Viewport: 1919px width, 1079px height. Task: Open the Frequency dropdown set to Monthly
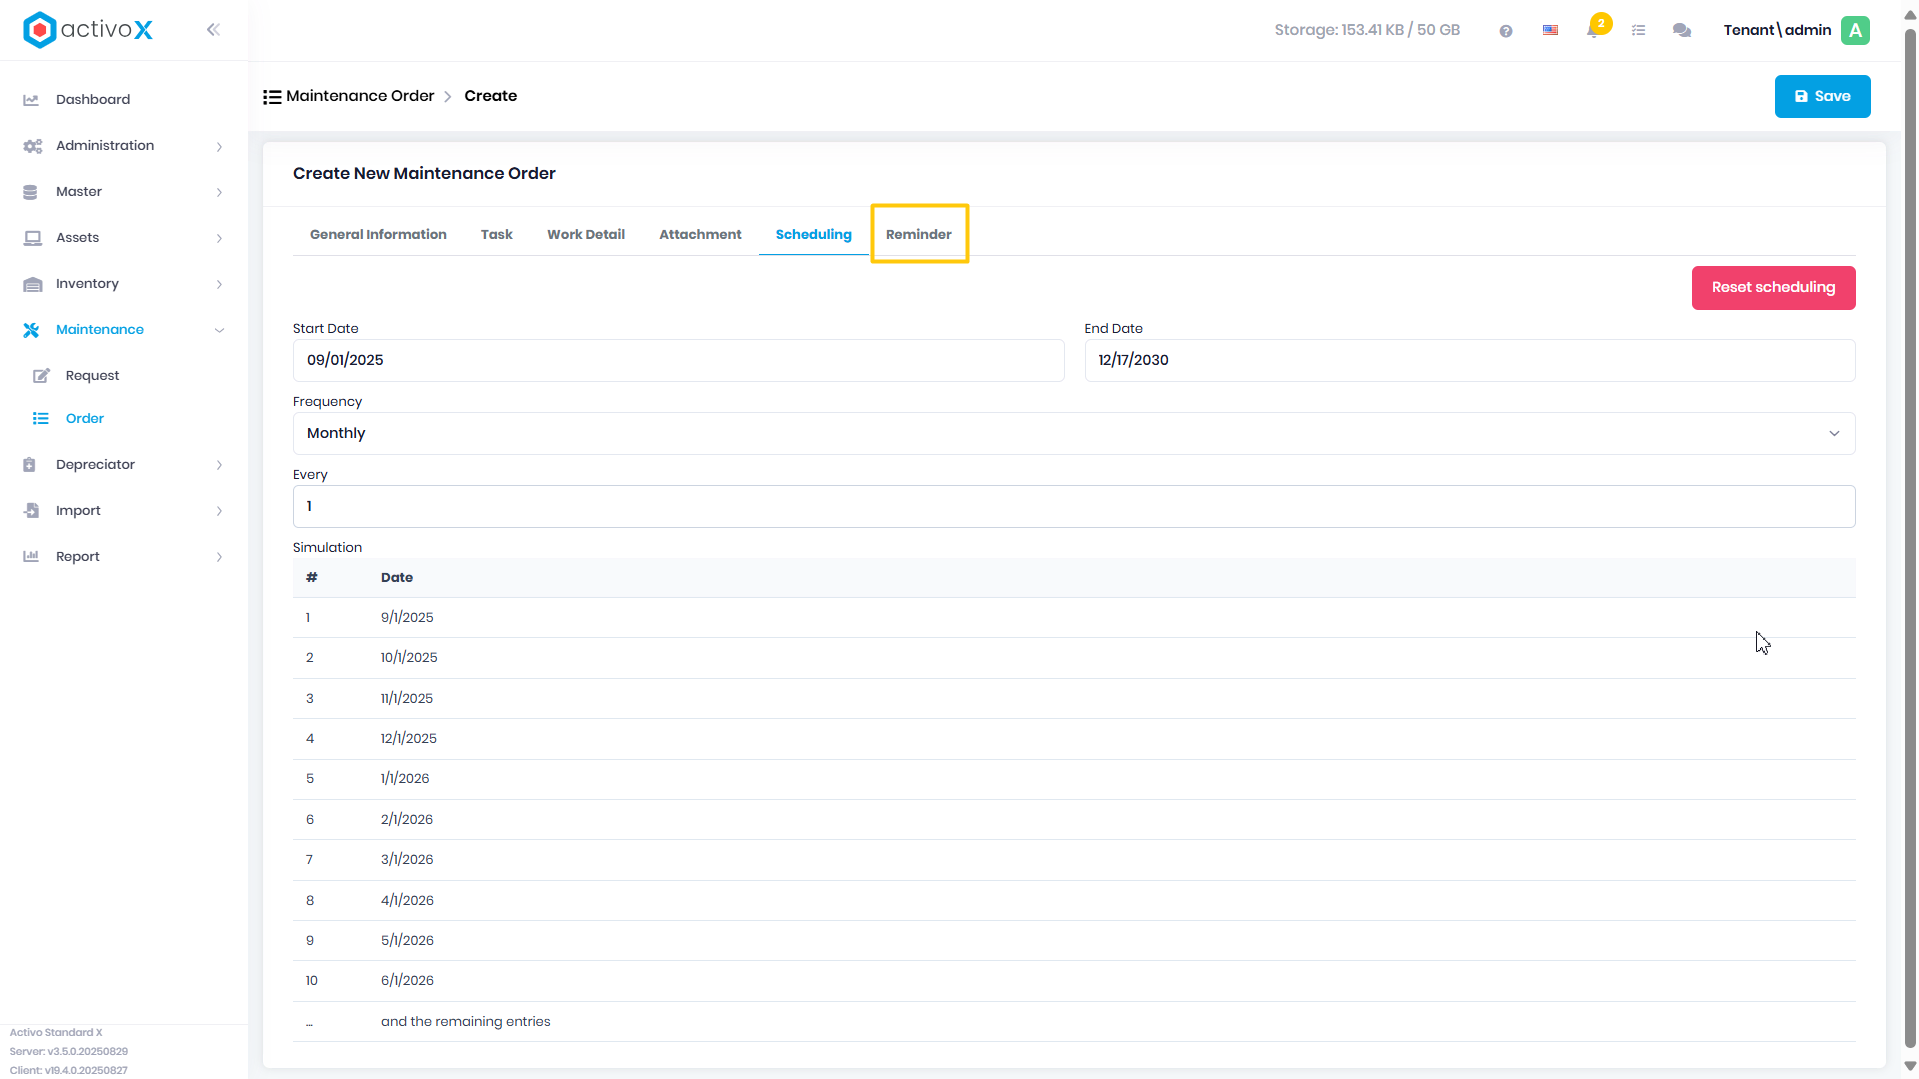[x=1074, y=434]
